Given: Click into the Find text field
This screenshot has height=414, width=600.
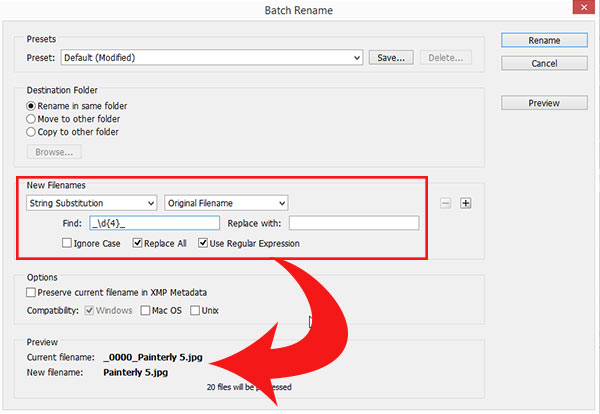Looking at the screenshot, I should coord(155,223).
